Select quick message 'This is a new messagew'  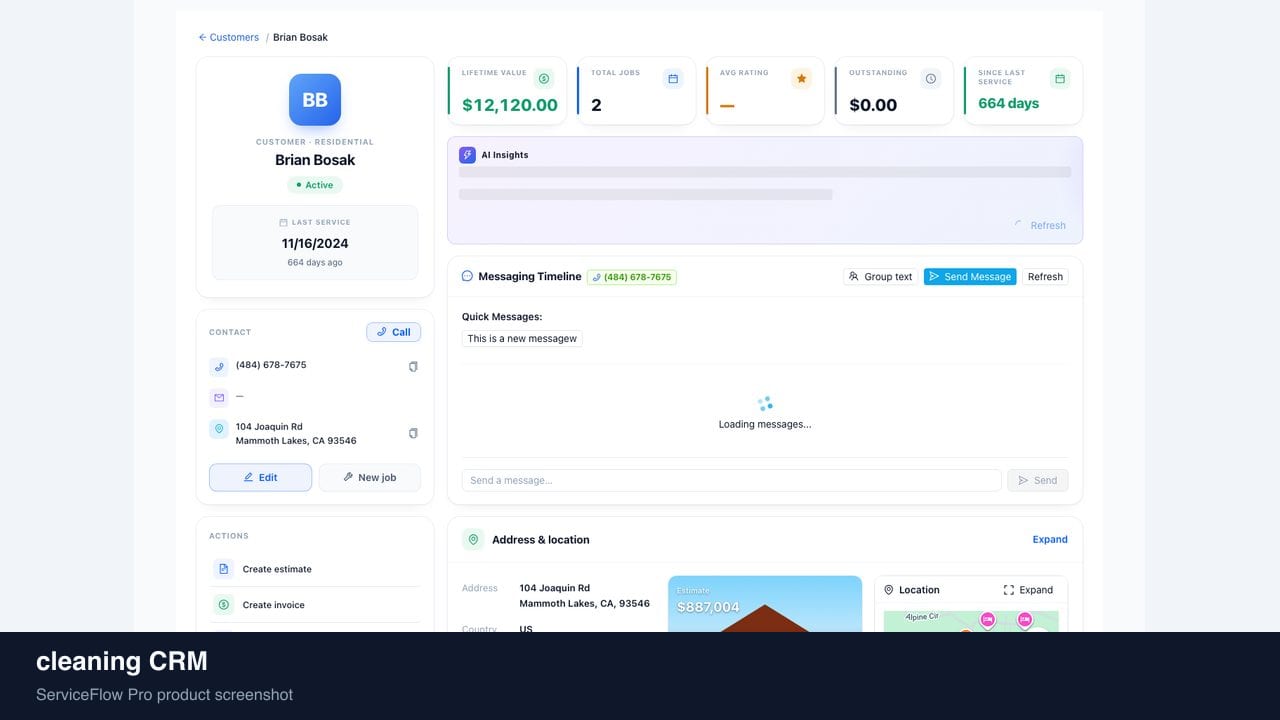tap(522, 338)
